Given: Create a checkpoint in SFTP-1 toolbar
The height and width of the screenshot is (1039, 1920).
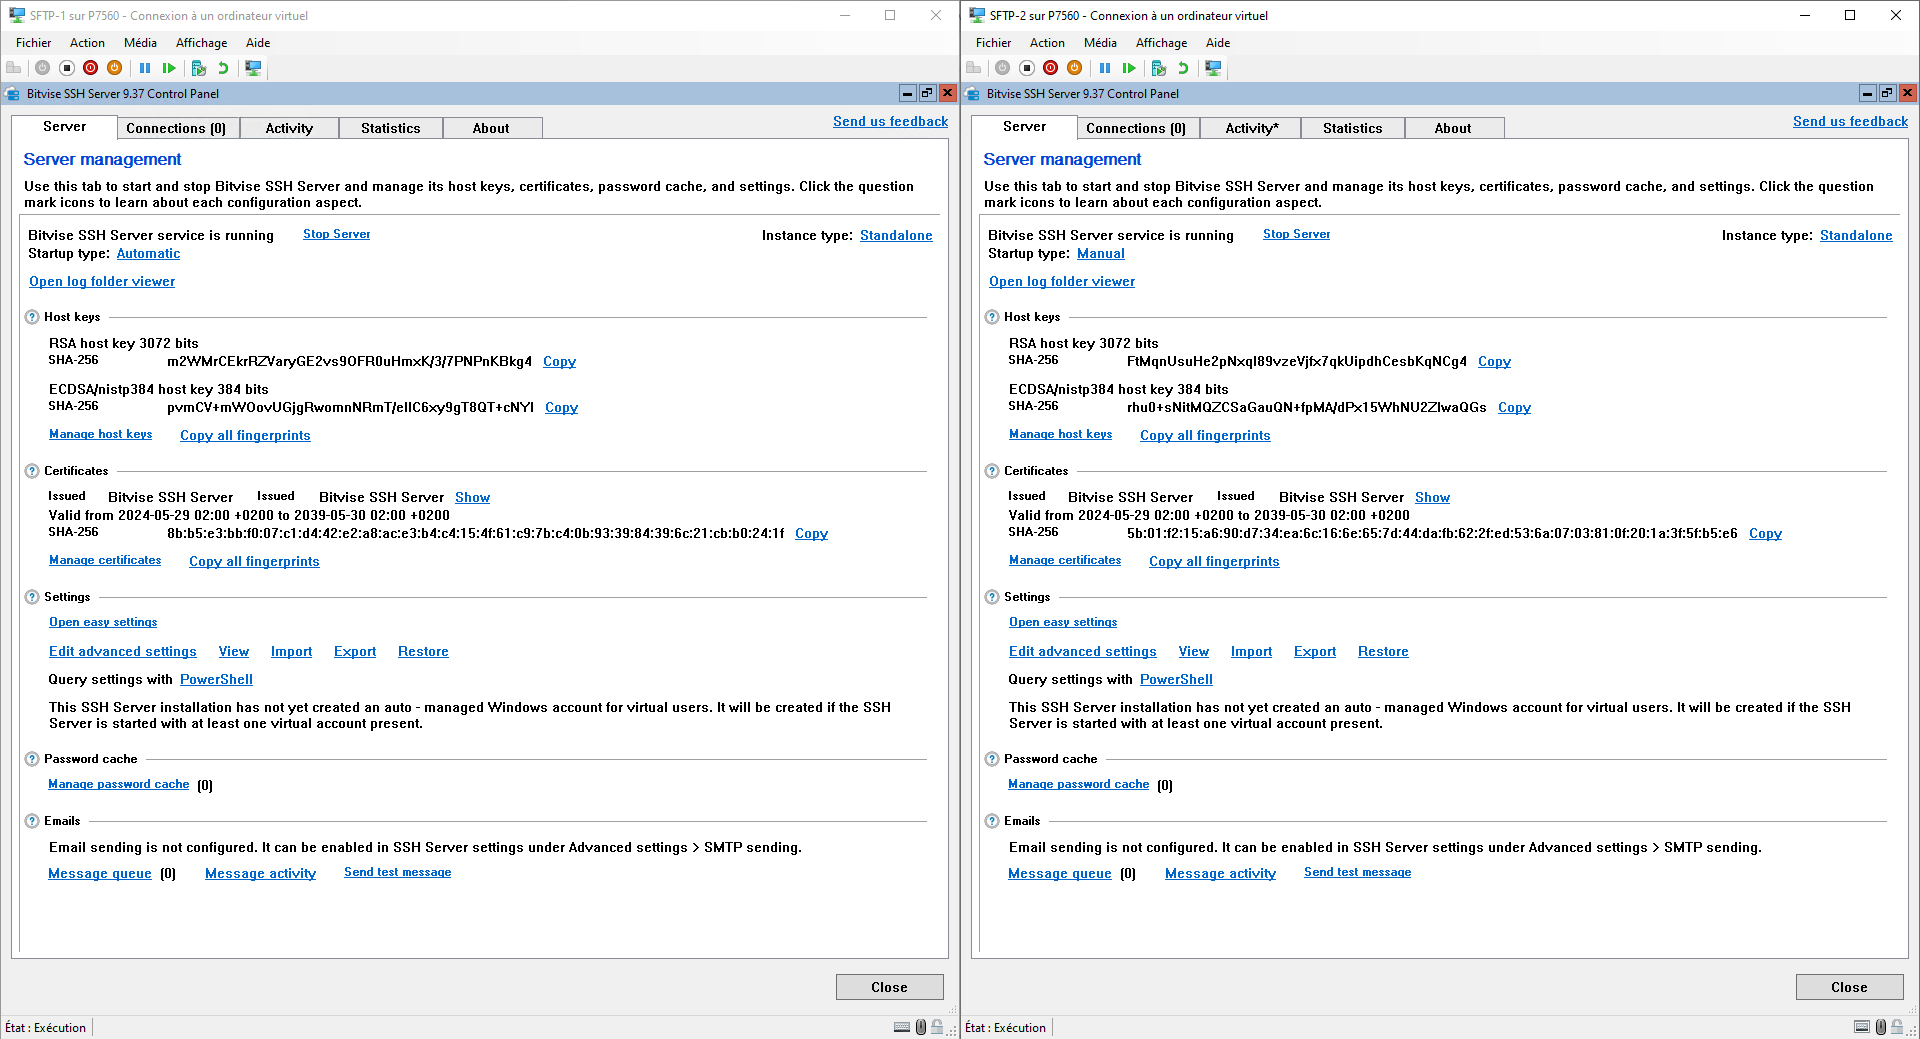Looking at the screenshot, I should (x=199, y=68).
